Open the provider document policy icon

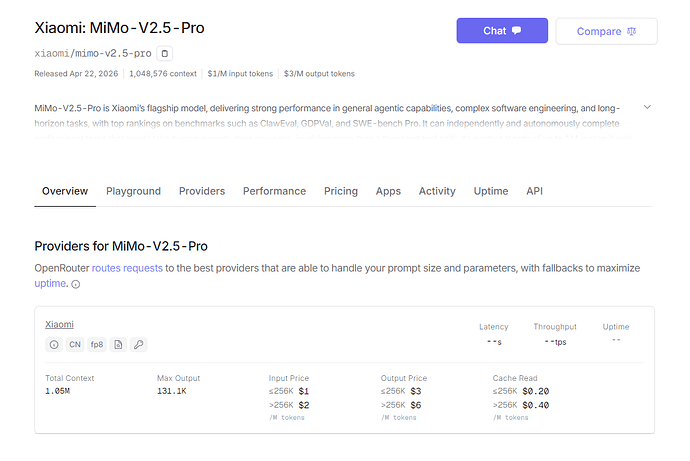tap(118, 344)
